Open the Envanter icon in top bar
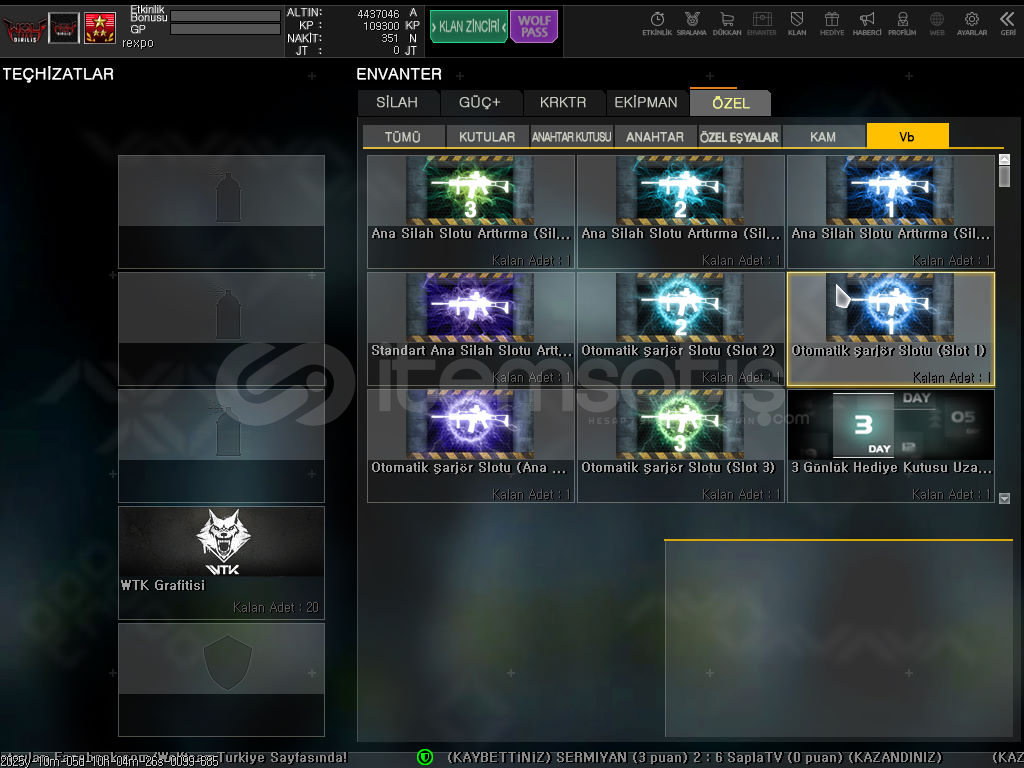This screenshot has width=1024, height=768. (761, 24)
